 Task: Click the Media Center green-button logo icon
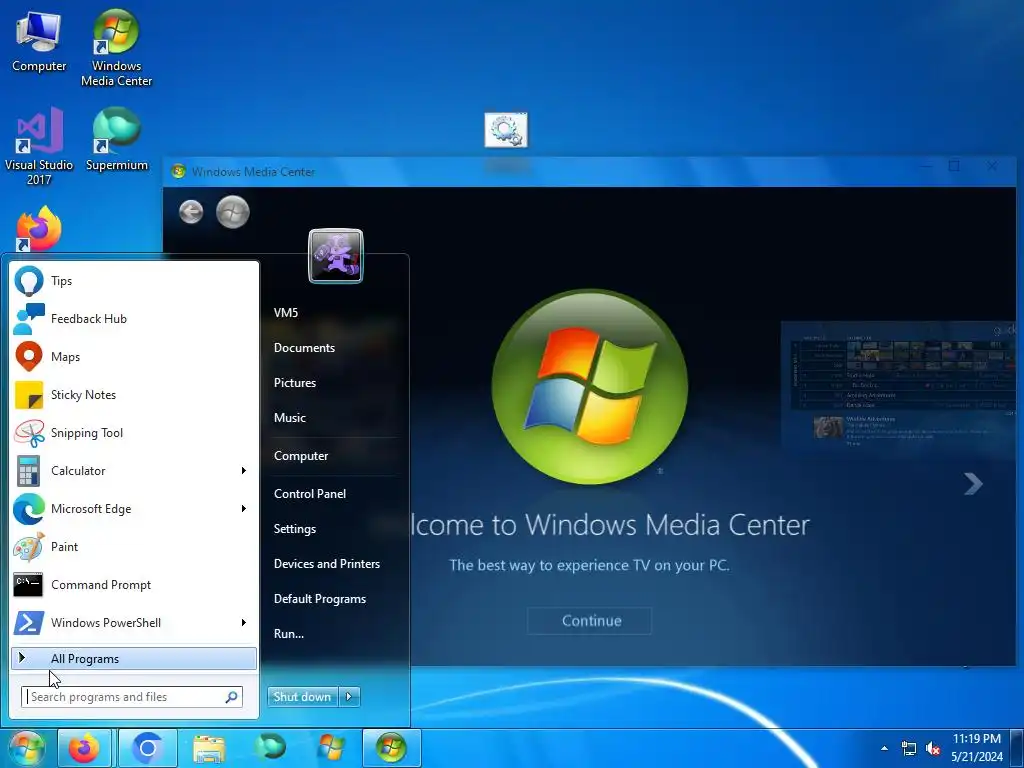(x=232, y=212)
